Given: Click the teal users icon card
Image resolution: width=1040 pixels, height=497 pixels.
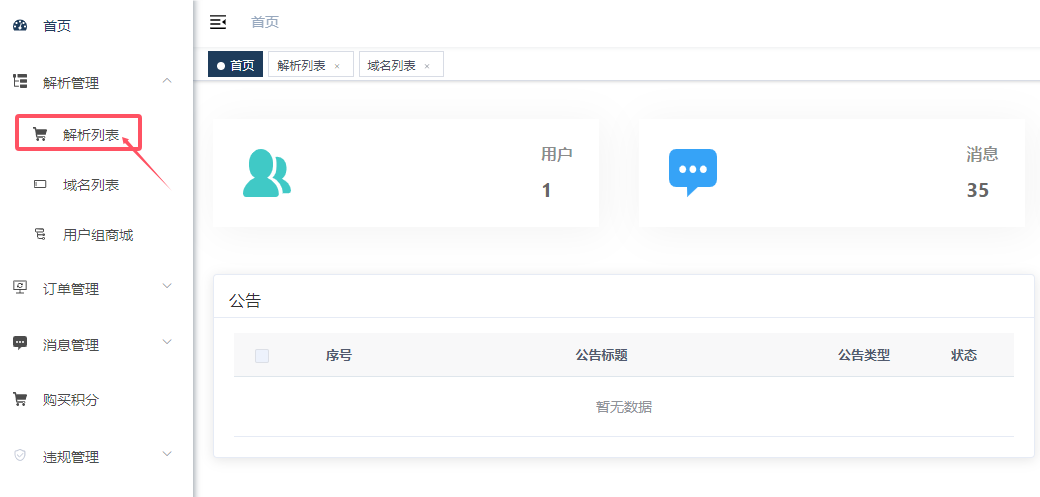Looking at the screenshot, I should [267, 173].
